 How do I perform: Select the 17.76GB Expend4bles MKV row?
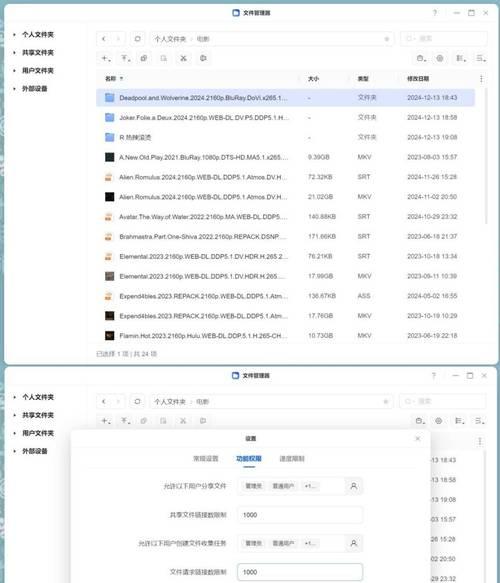coord(286,316)
